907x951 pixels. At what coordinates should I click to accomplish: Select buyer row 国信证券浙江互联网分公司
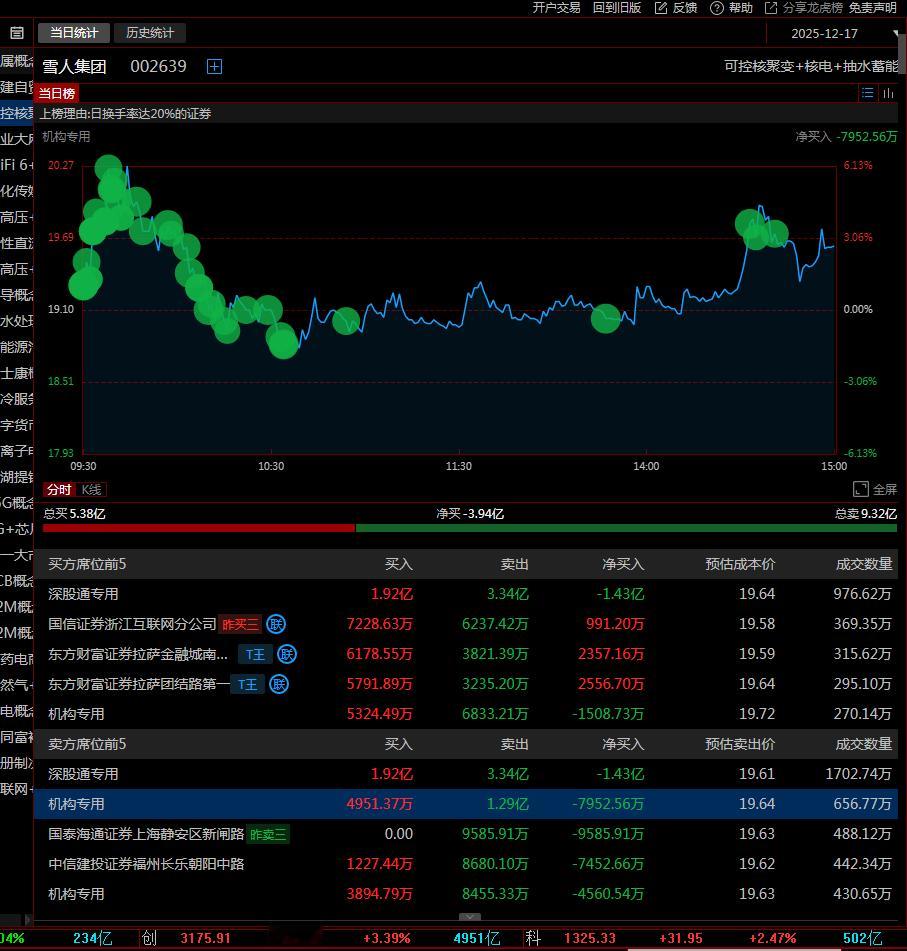pos(466,624)
